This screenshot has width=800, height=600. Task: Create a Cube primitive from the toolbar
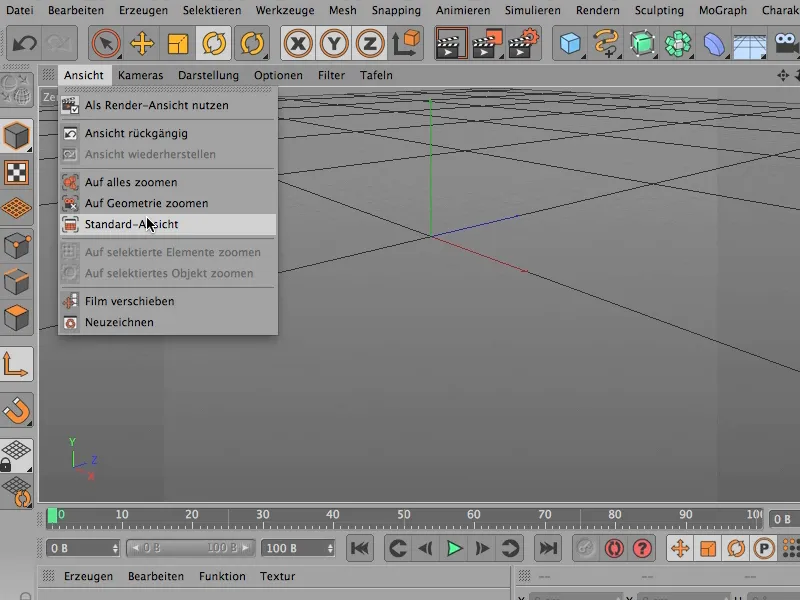569,42
